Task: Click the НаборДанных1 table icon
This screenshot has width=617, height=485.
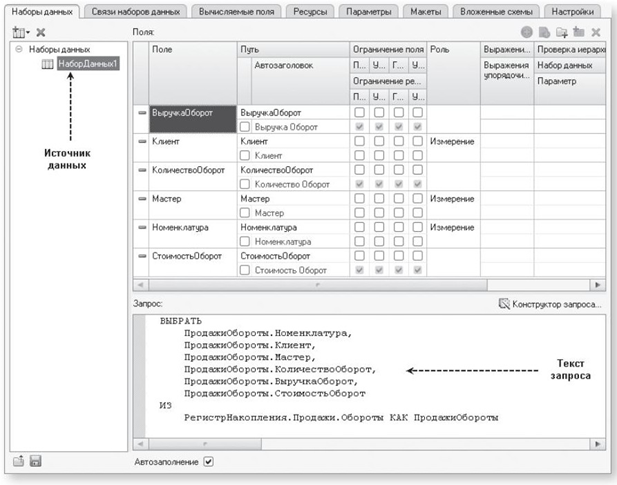Action: 48,64
